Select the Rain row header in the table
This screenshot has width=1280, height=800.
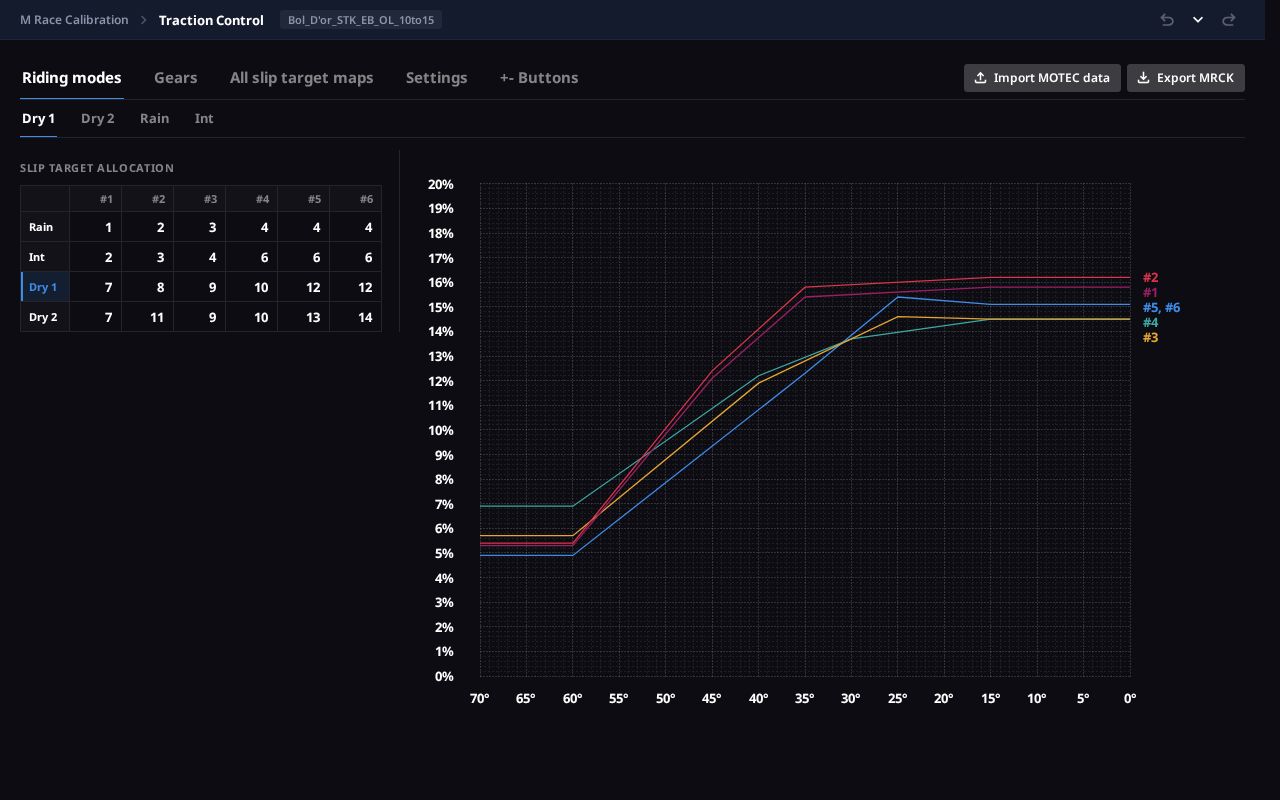pyautogui.click(x=45, y=227)
